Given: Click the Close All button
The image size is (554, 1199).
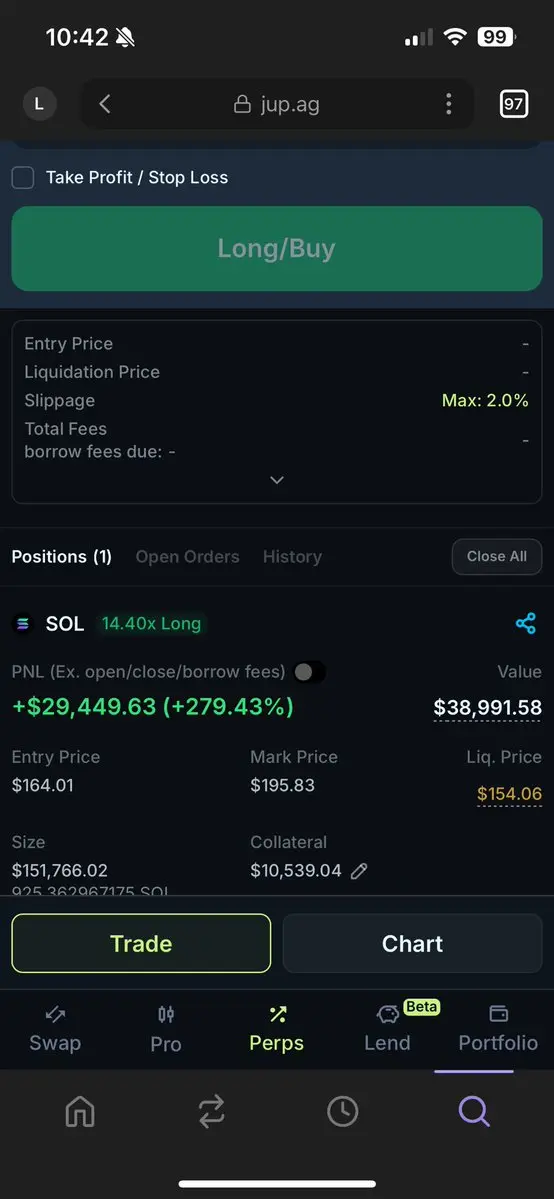Looking at the screenshot, I should point(497,557).
